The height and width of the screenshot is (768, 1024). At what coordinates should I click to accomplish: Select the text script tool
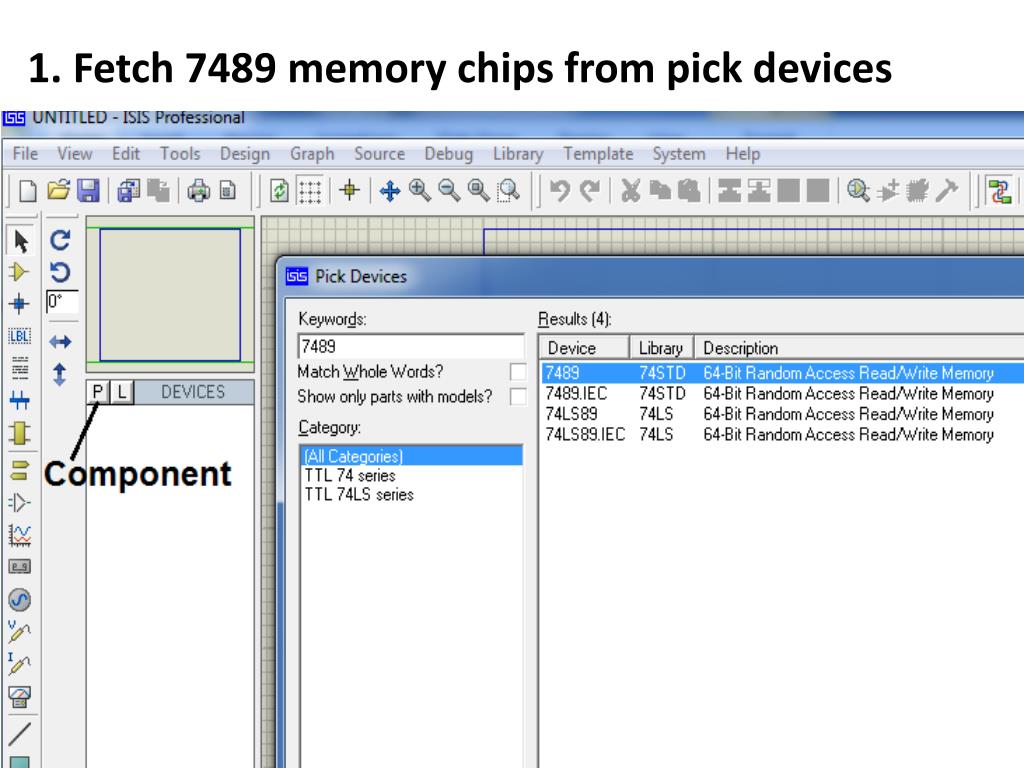pyautogui.click(x=20, y=368)
